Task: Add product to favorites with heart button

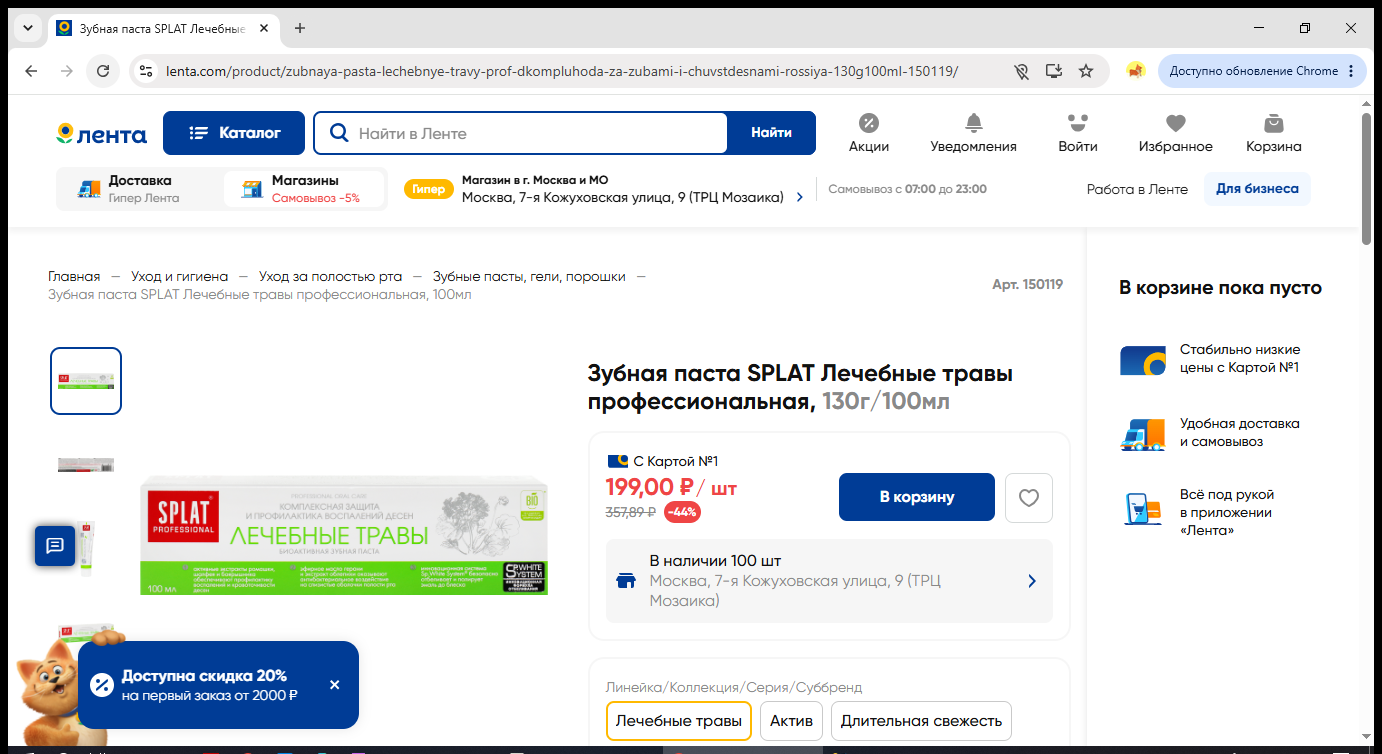Action: tap(1028, 497)
